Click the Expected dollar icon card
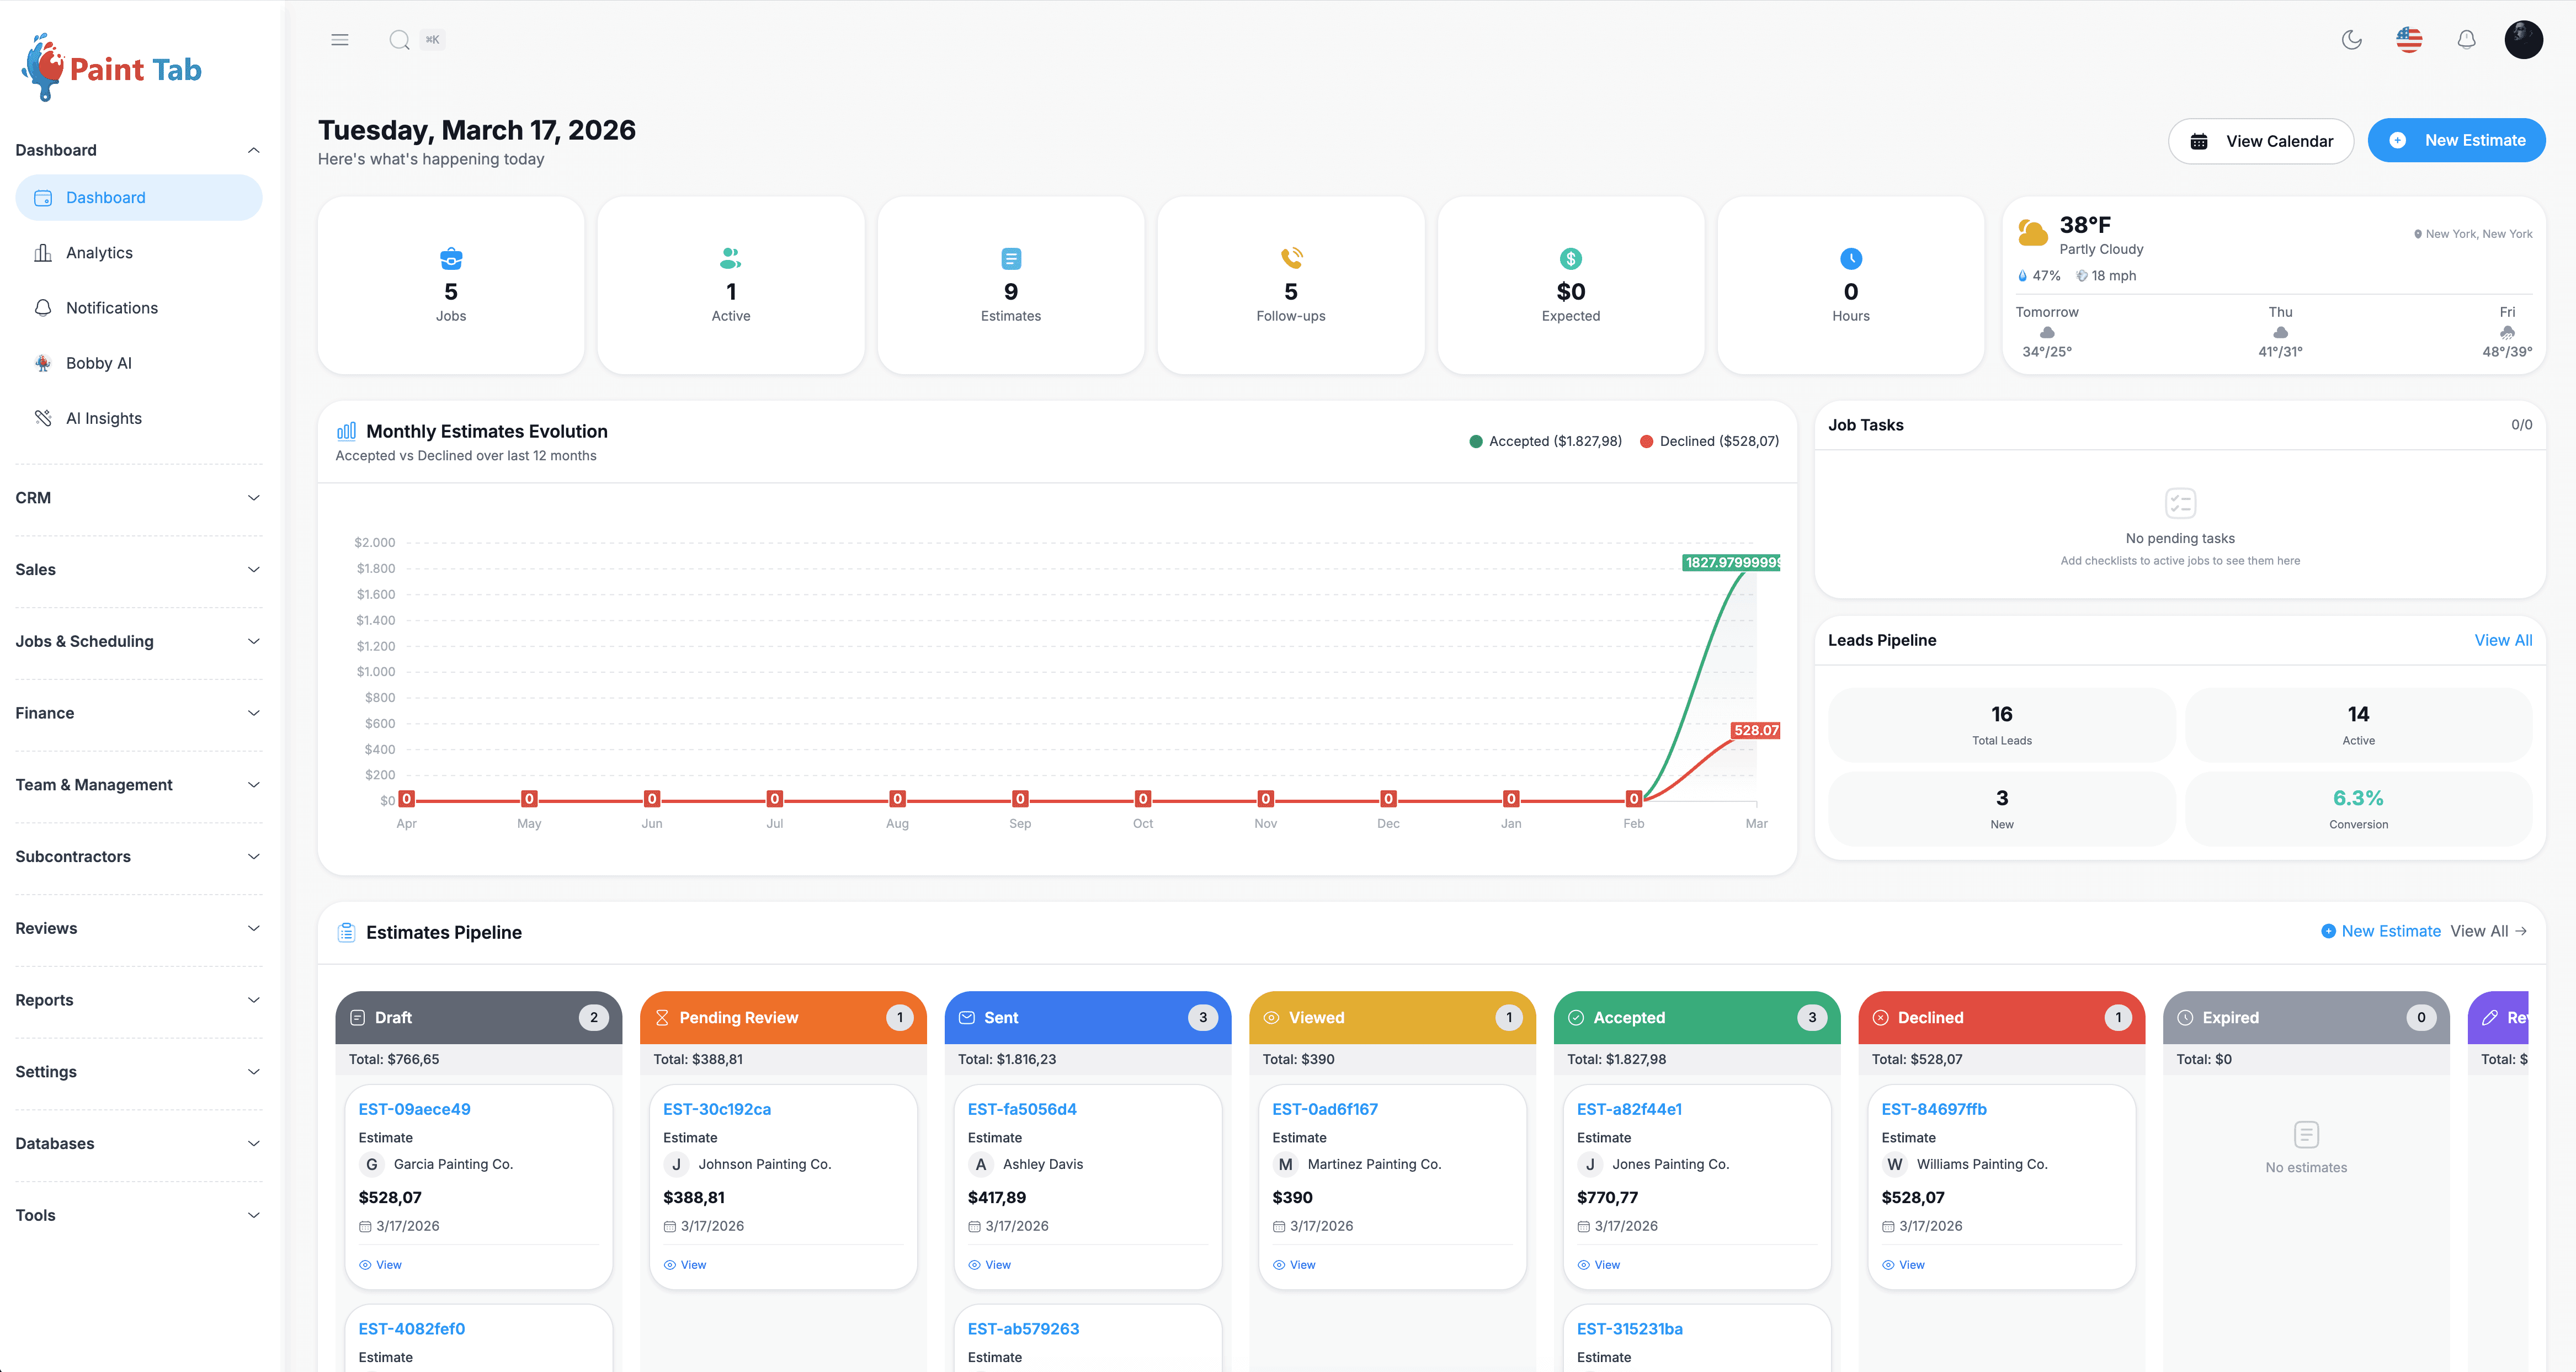 (x=1570, y=259)
